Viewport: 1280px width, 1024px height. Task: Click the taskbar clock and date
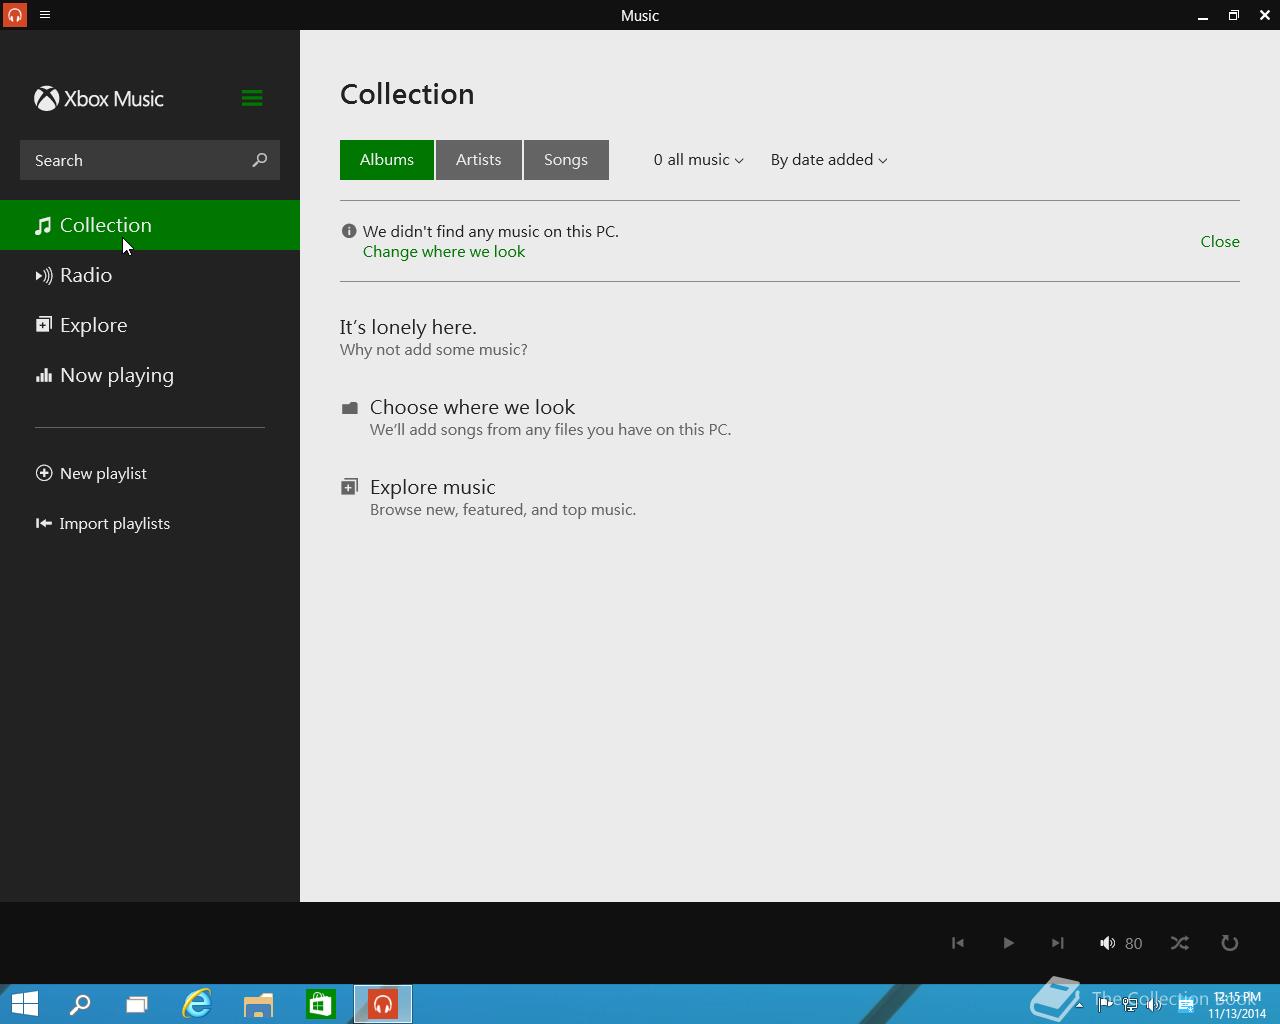(x=1237, y=1005)
